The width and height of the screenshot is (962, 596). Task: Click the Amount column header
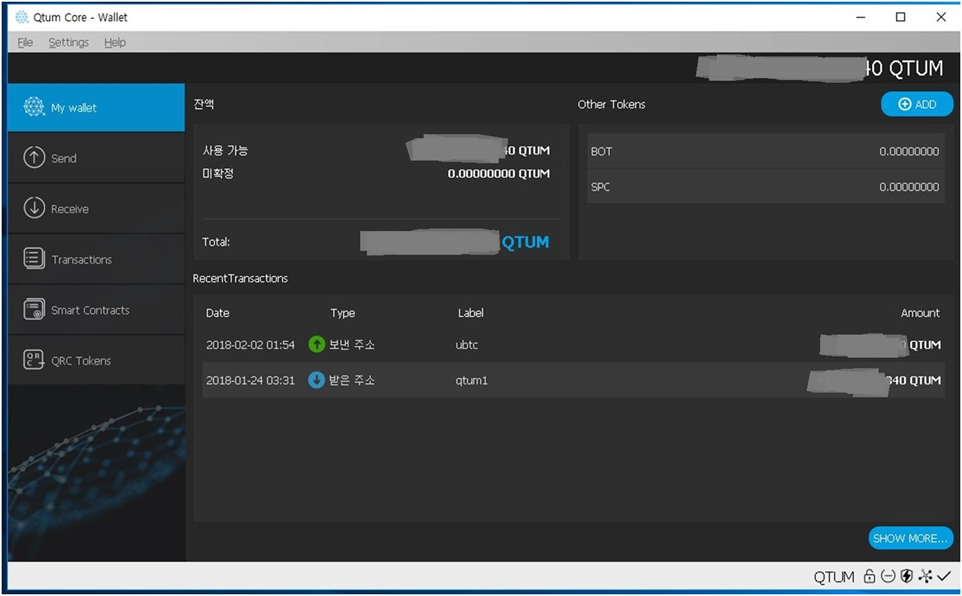click(x=920, y=313)
